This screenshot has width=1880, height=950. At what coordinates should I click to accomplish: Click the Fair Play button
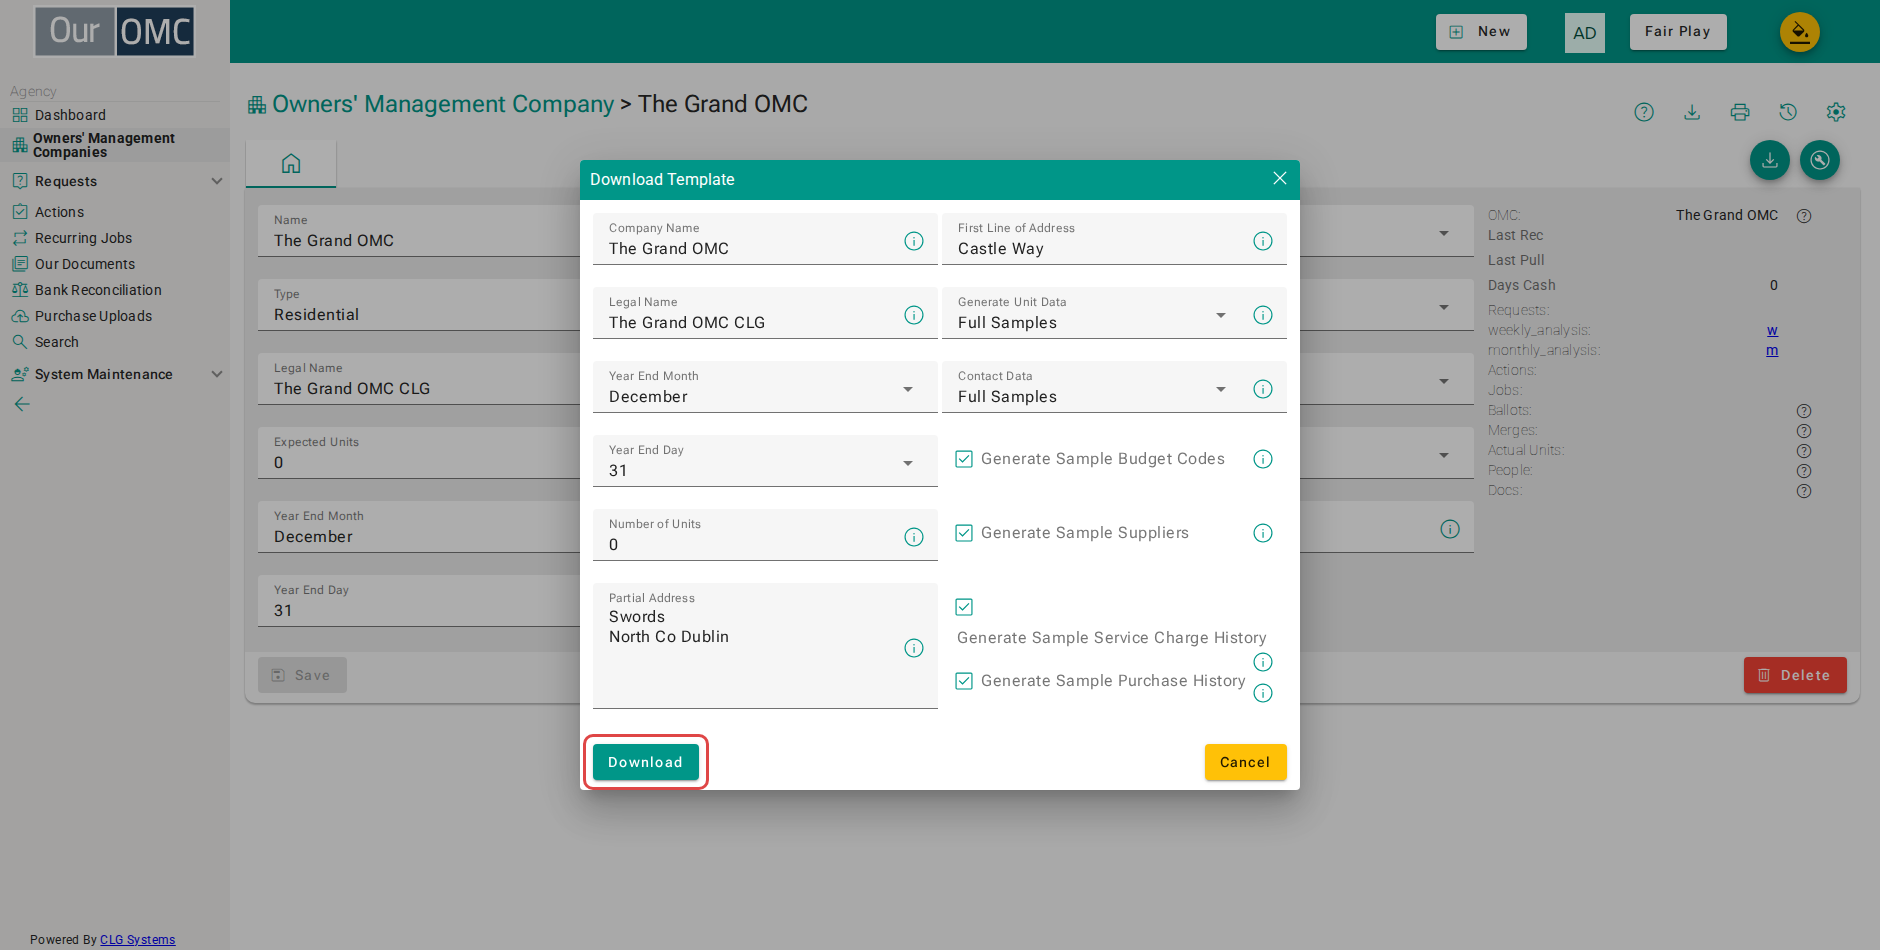tap(1678, 32)
